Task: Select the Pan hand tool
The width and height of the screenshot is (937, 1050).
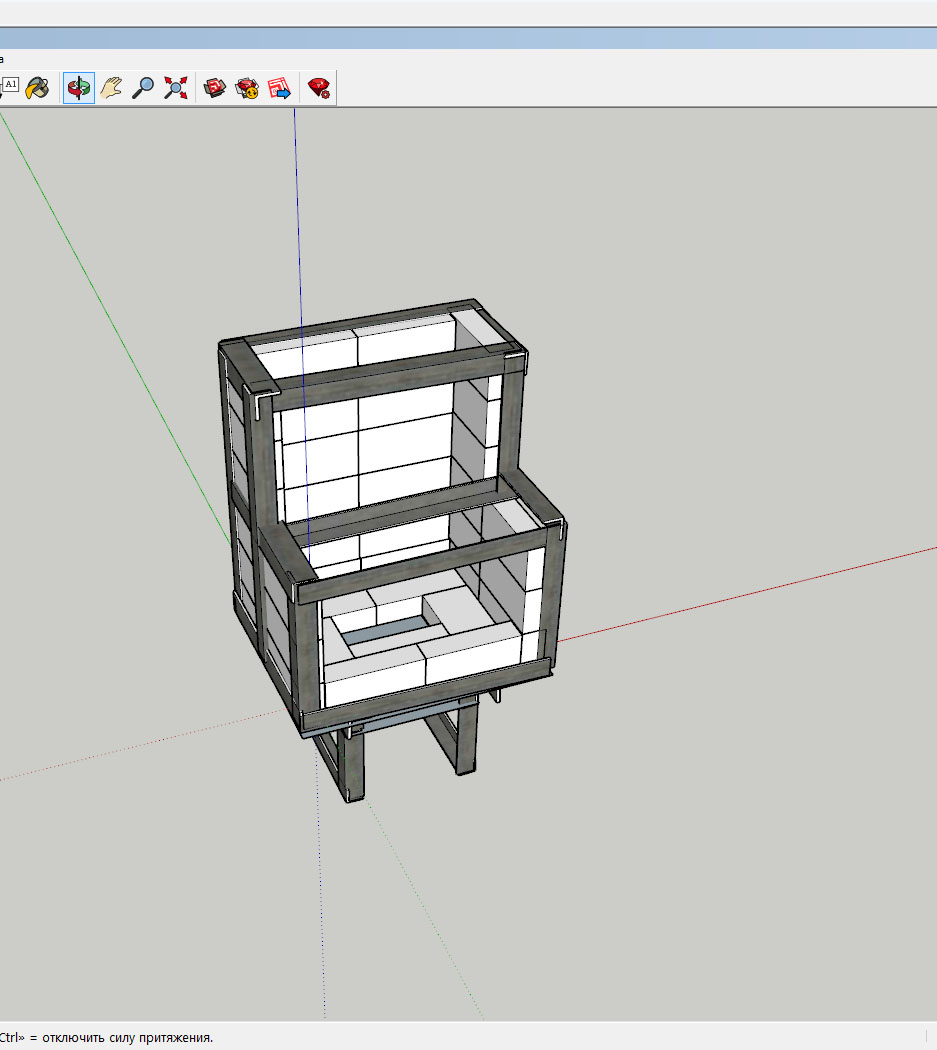Action: click(x=111, y=88)
